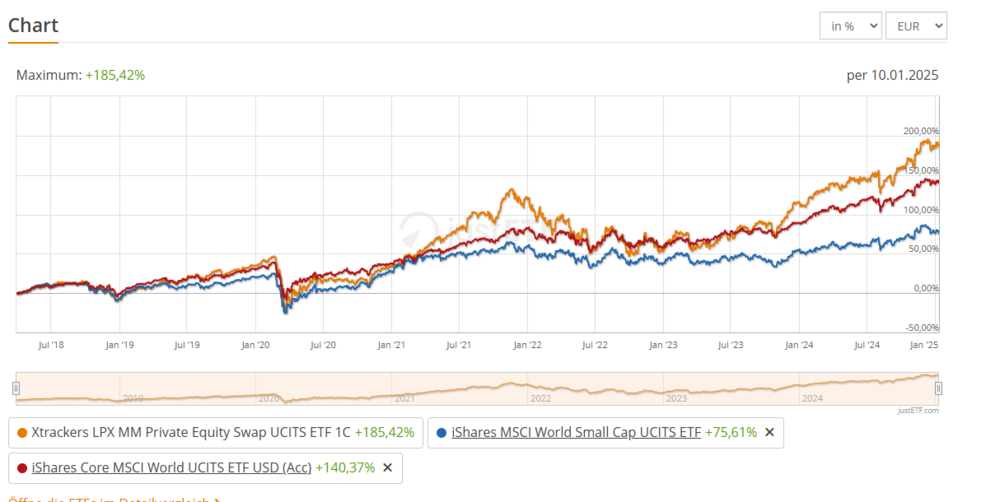Click the 'per 10.01.2025' date label
Screen dimensions: 1000x502
(892, 75)
